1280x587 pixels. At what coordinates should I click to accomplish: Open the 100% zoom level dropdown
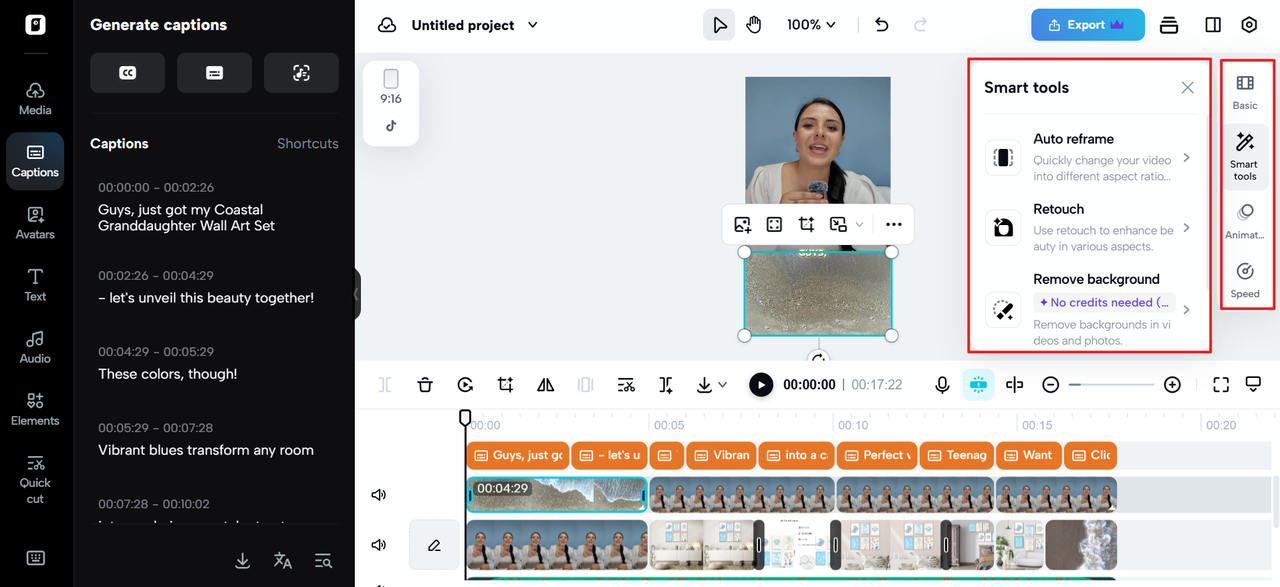pyautogui.click(x=811, y=25)
